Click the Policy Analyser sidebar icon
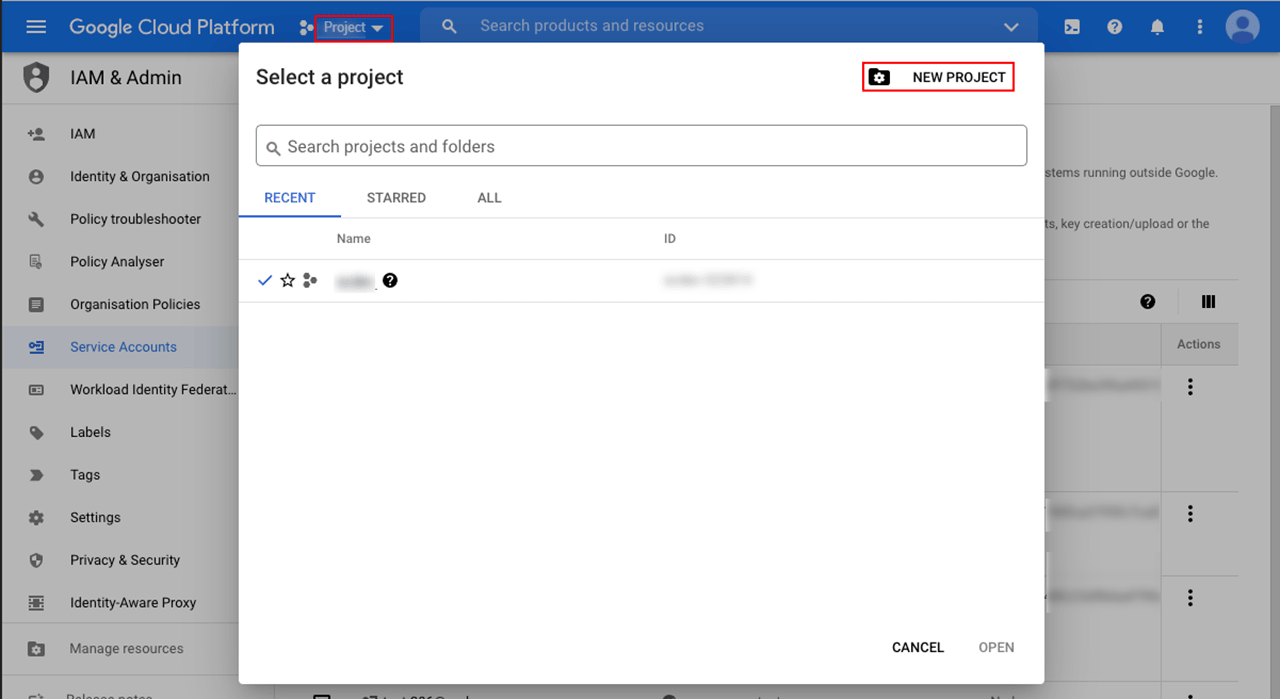The width and height of the screenshot is (1280, 699). tap(36, 262)
